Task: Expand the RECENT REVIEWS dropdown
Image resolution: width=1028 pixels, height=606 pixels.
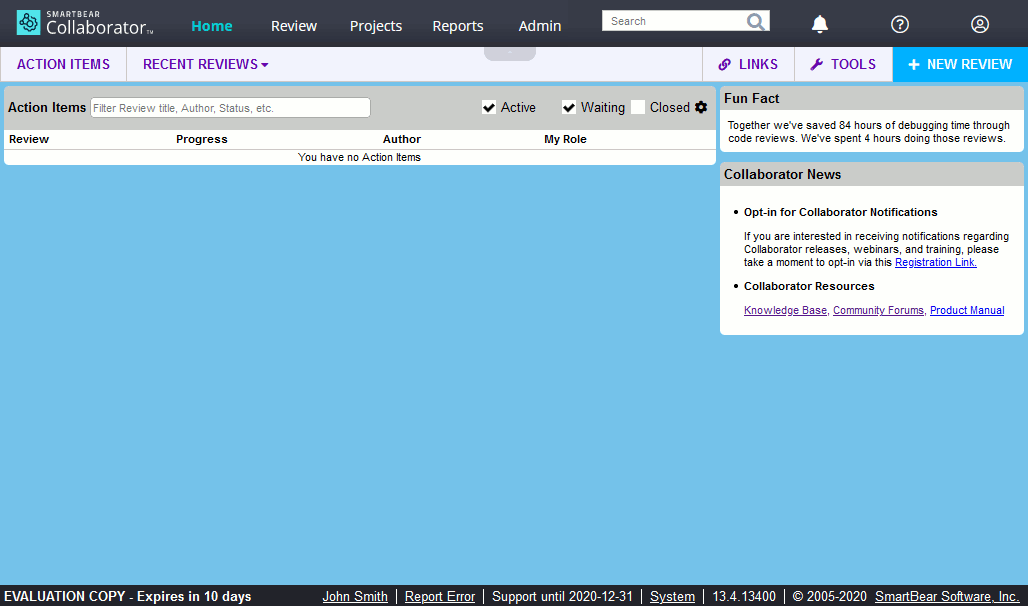Action: (x=204, y=64)
